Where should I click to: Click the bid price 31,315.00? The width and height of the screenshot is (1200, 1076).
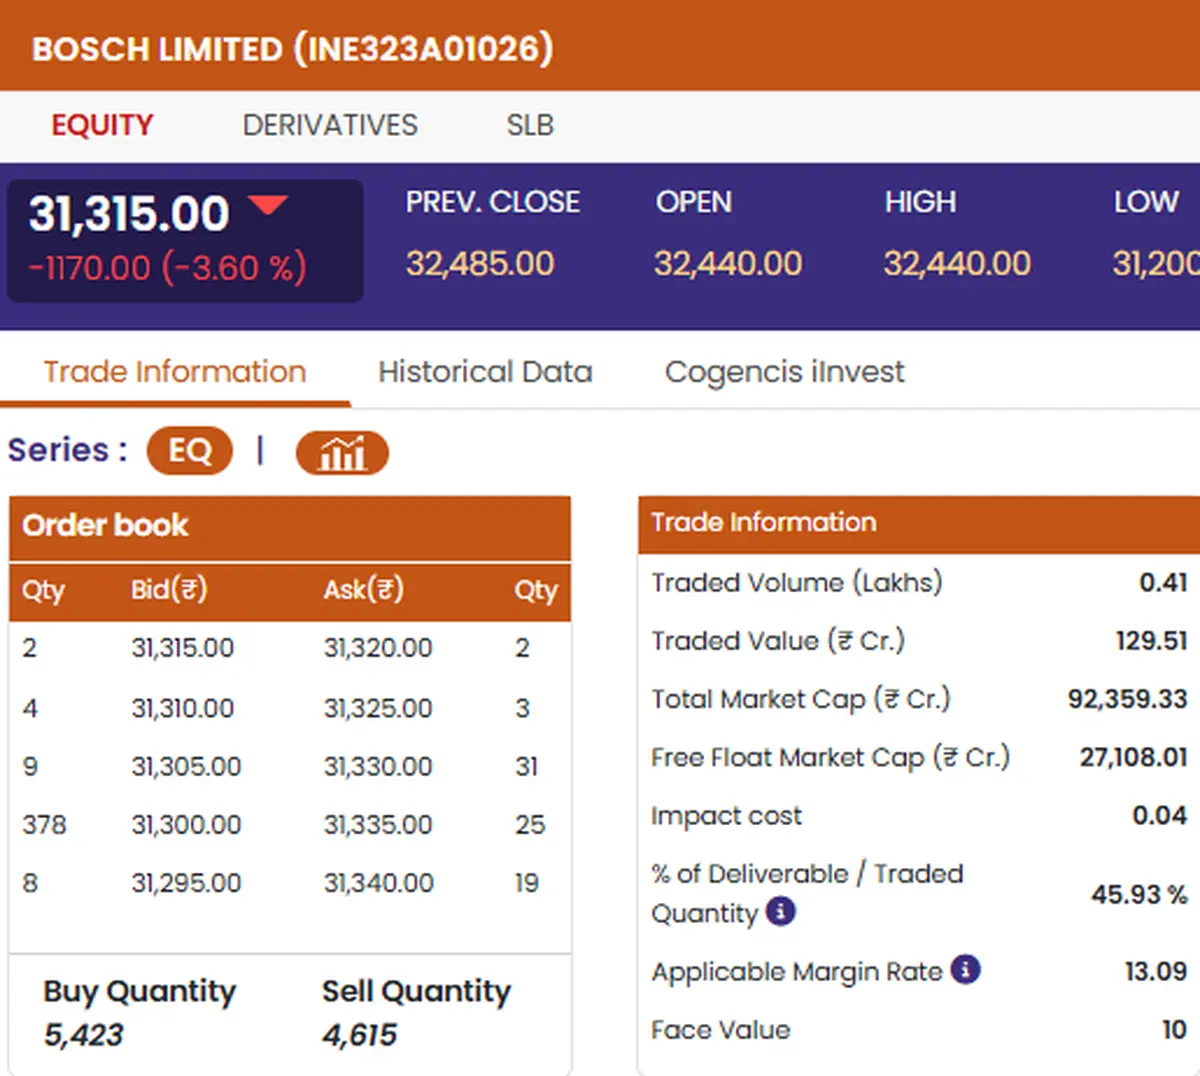[183, 648]
